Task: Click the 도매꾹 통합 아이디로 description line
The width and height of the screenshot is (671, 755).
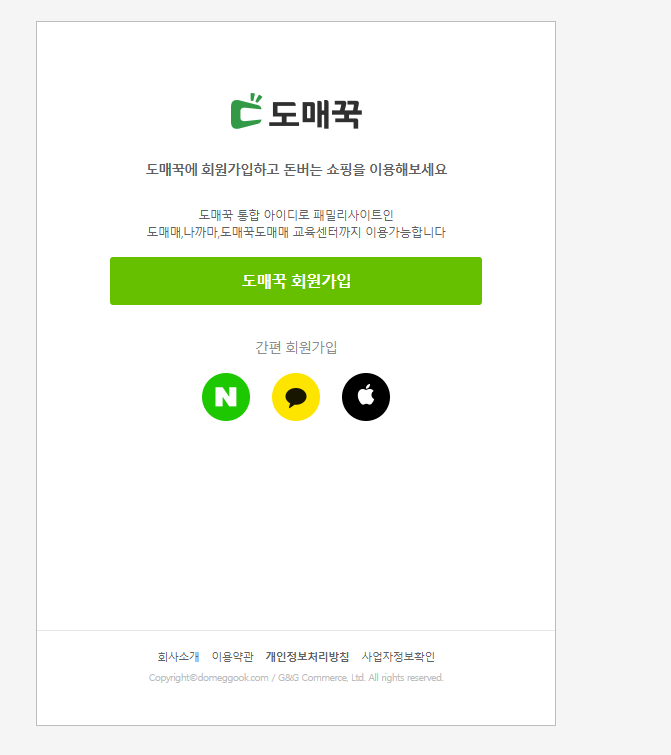Action: [x=296, y=215]
